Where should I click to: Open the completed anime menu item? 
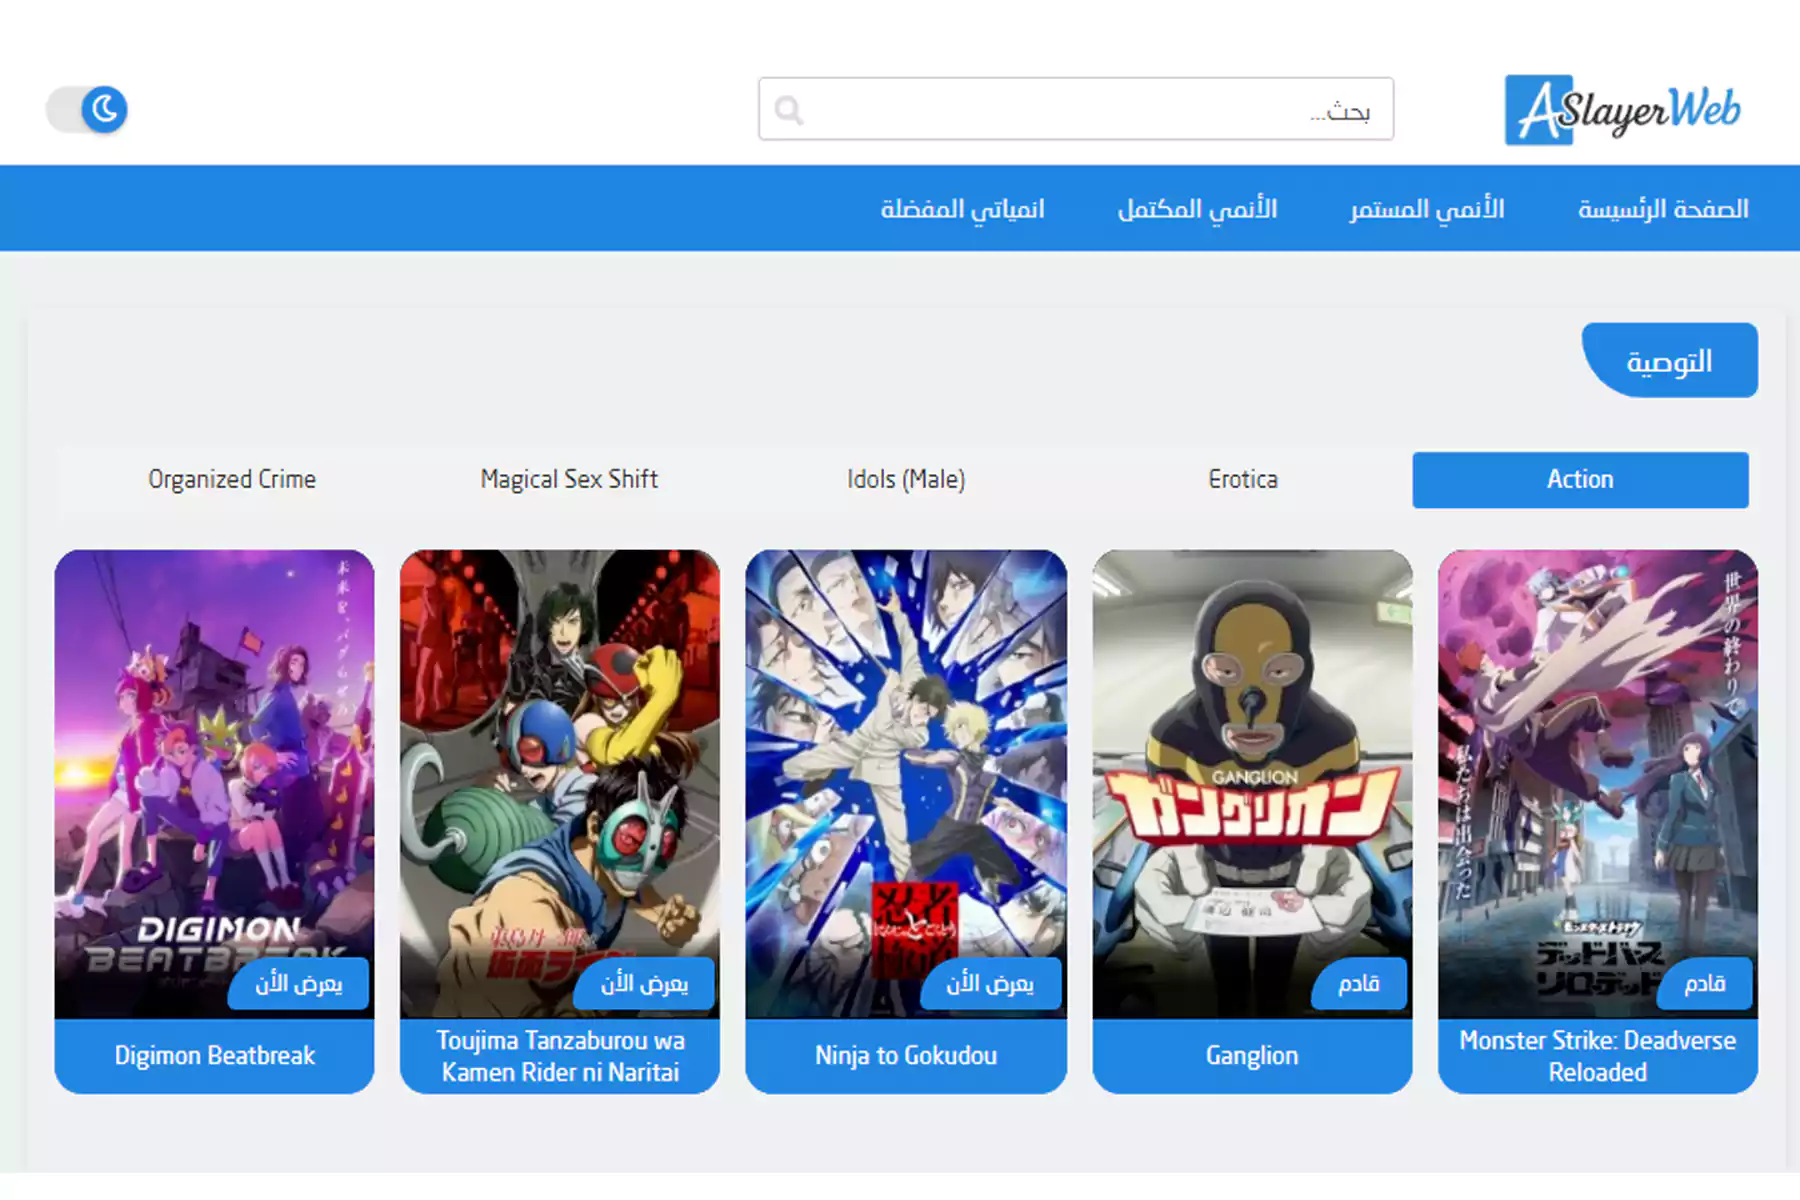1197,209
